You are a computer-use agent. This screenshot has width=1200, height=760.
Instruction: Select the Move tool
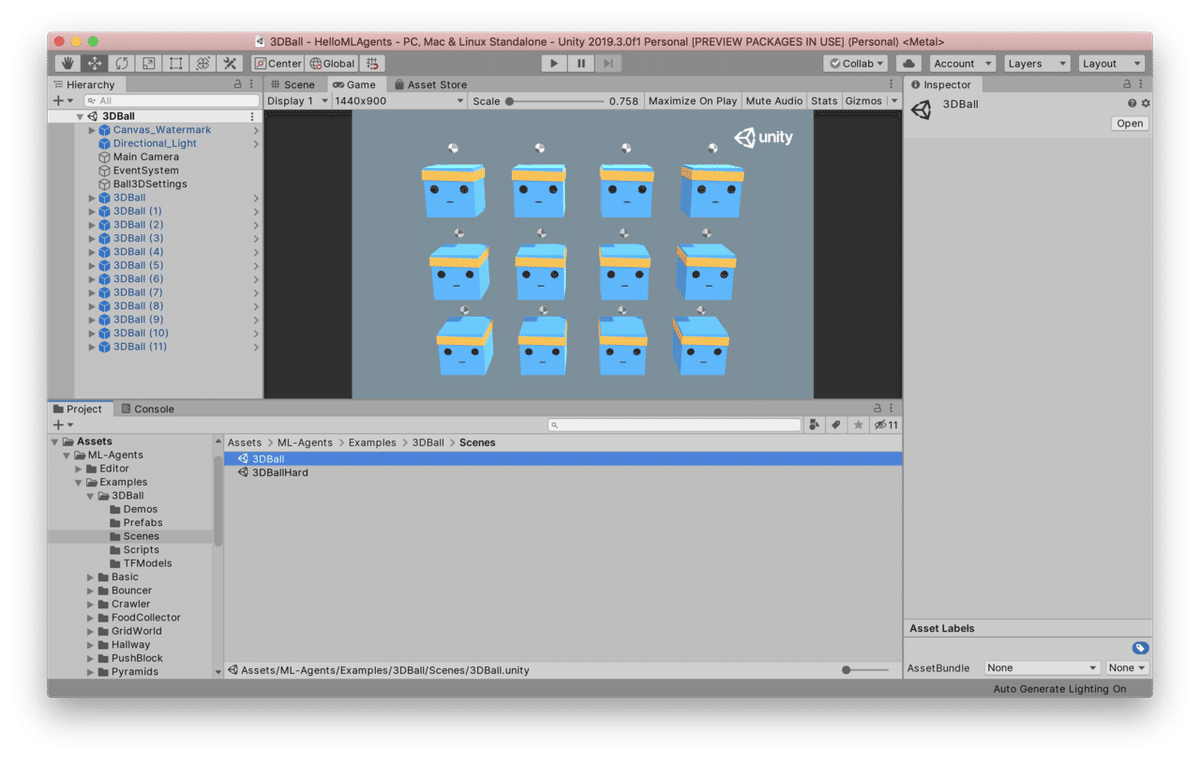coord(94,63)
